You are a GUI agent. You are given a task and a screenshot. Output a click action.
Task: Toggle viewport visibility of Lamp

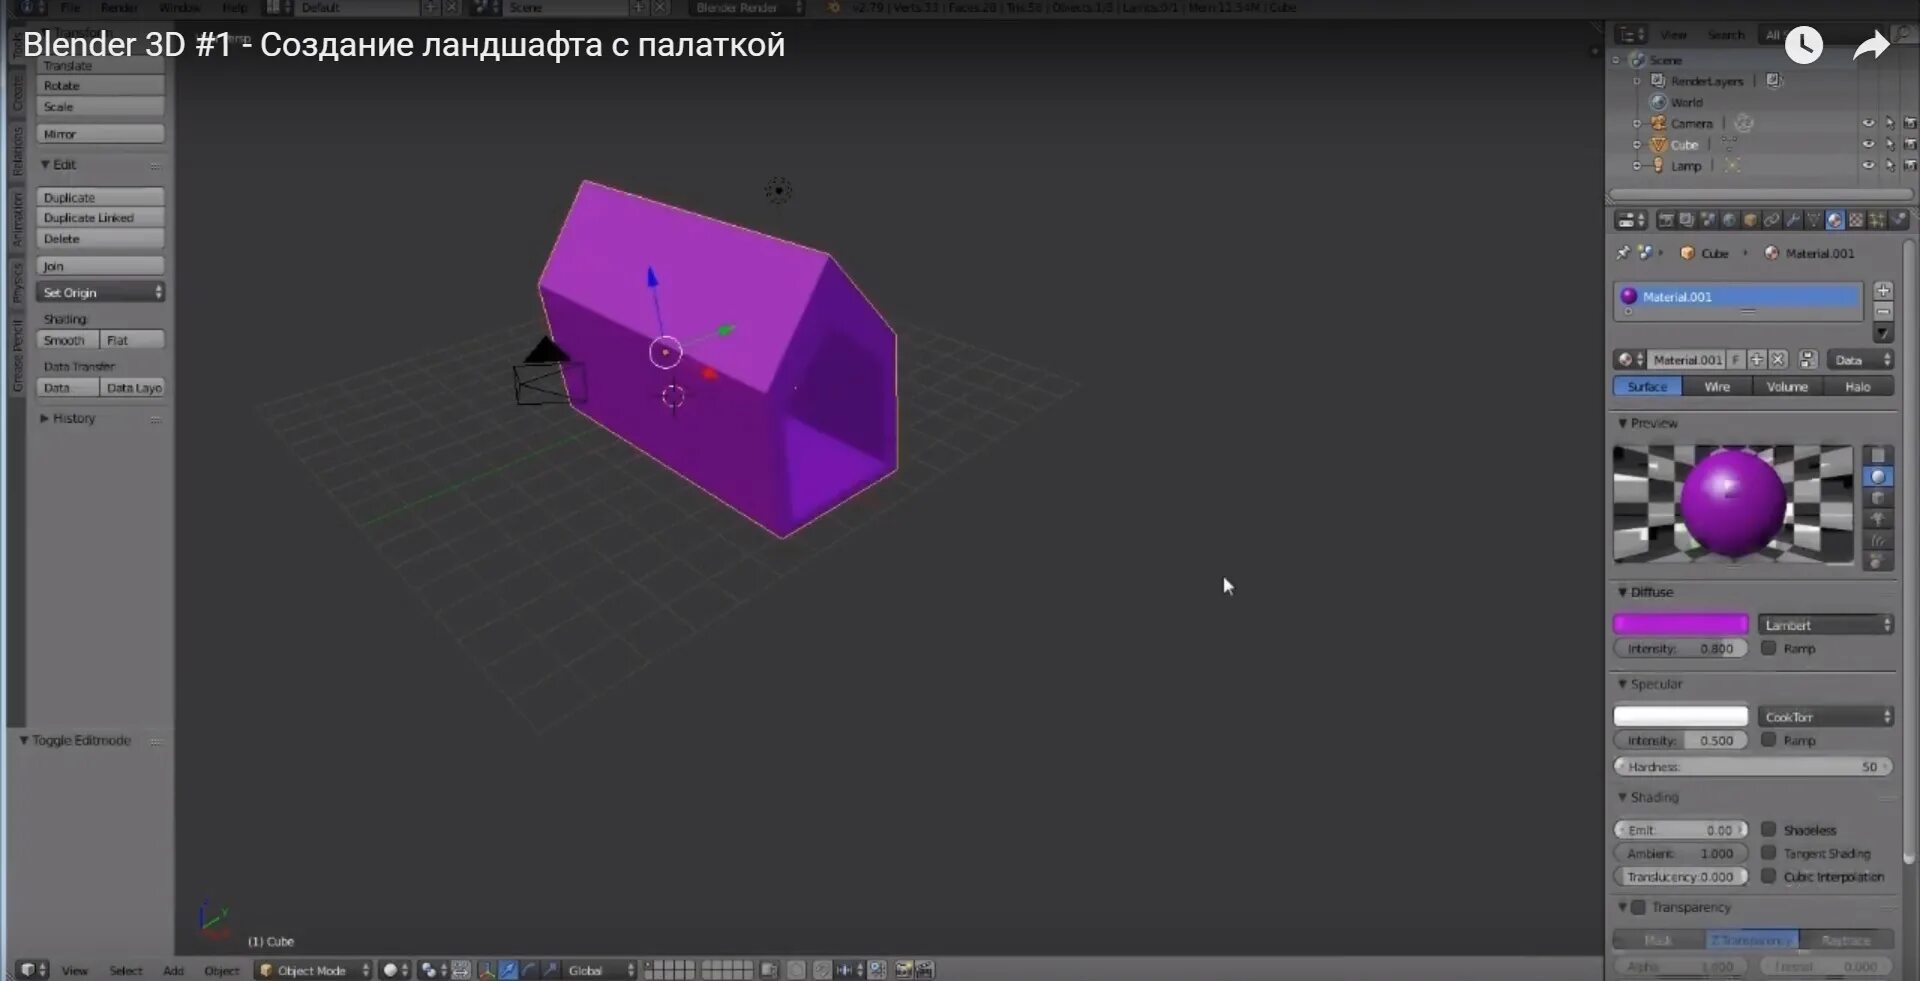click(1868, 165)
